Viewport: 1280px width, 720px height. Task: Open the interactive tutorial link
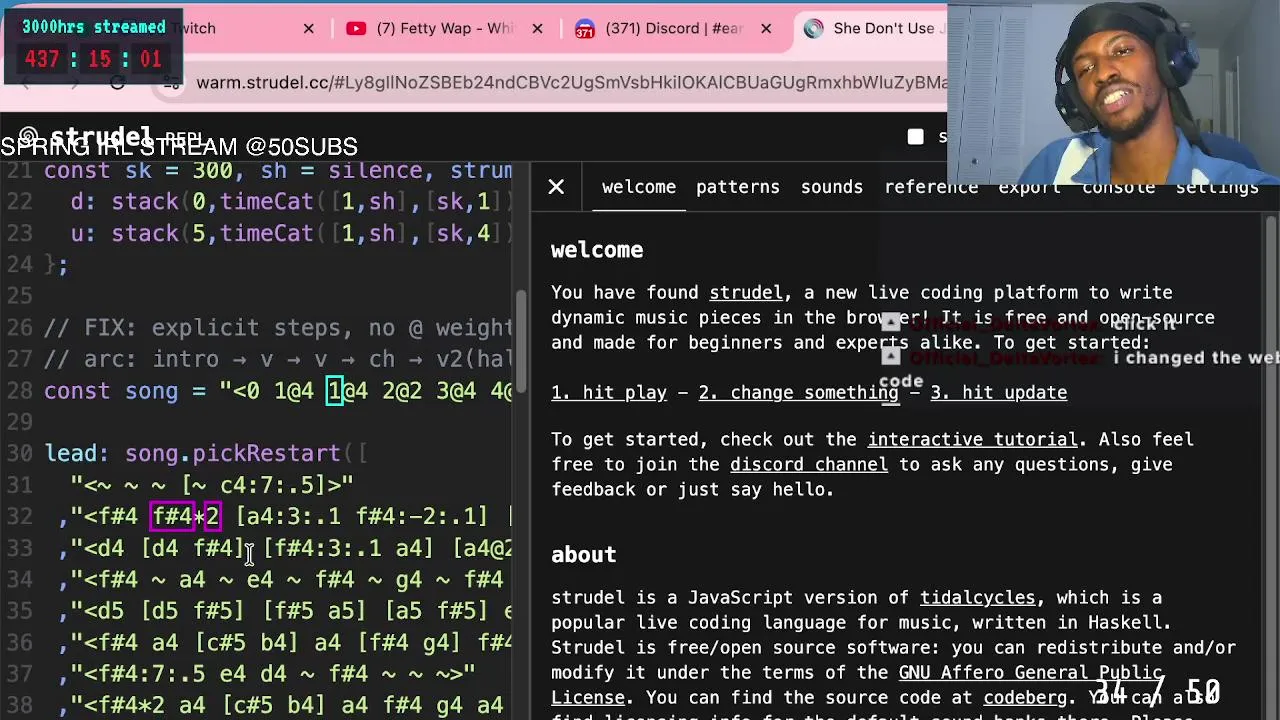click(x=972, y=440)
